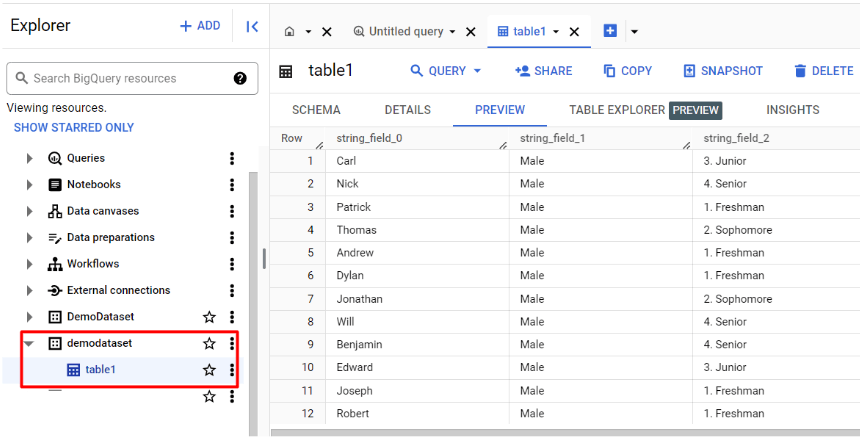This screenshot has width=864, height=442.
Task: Open the QUERY dropdown arrow
Action: pos(477,71)
